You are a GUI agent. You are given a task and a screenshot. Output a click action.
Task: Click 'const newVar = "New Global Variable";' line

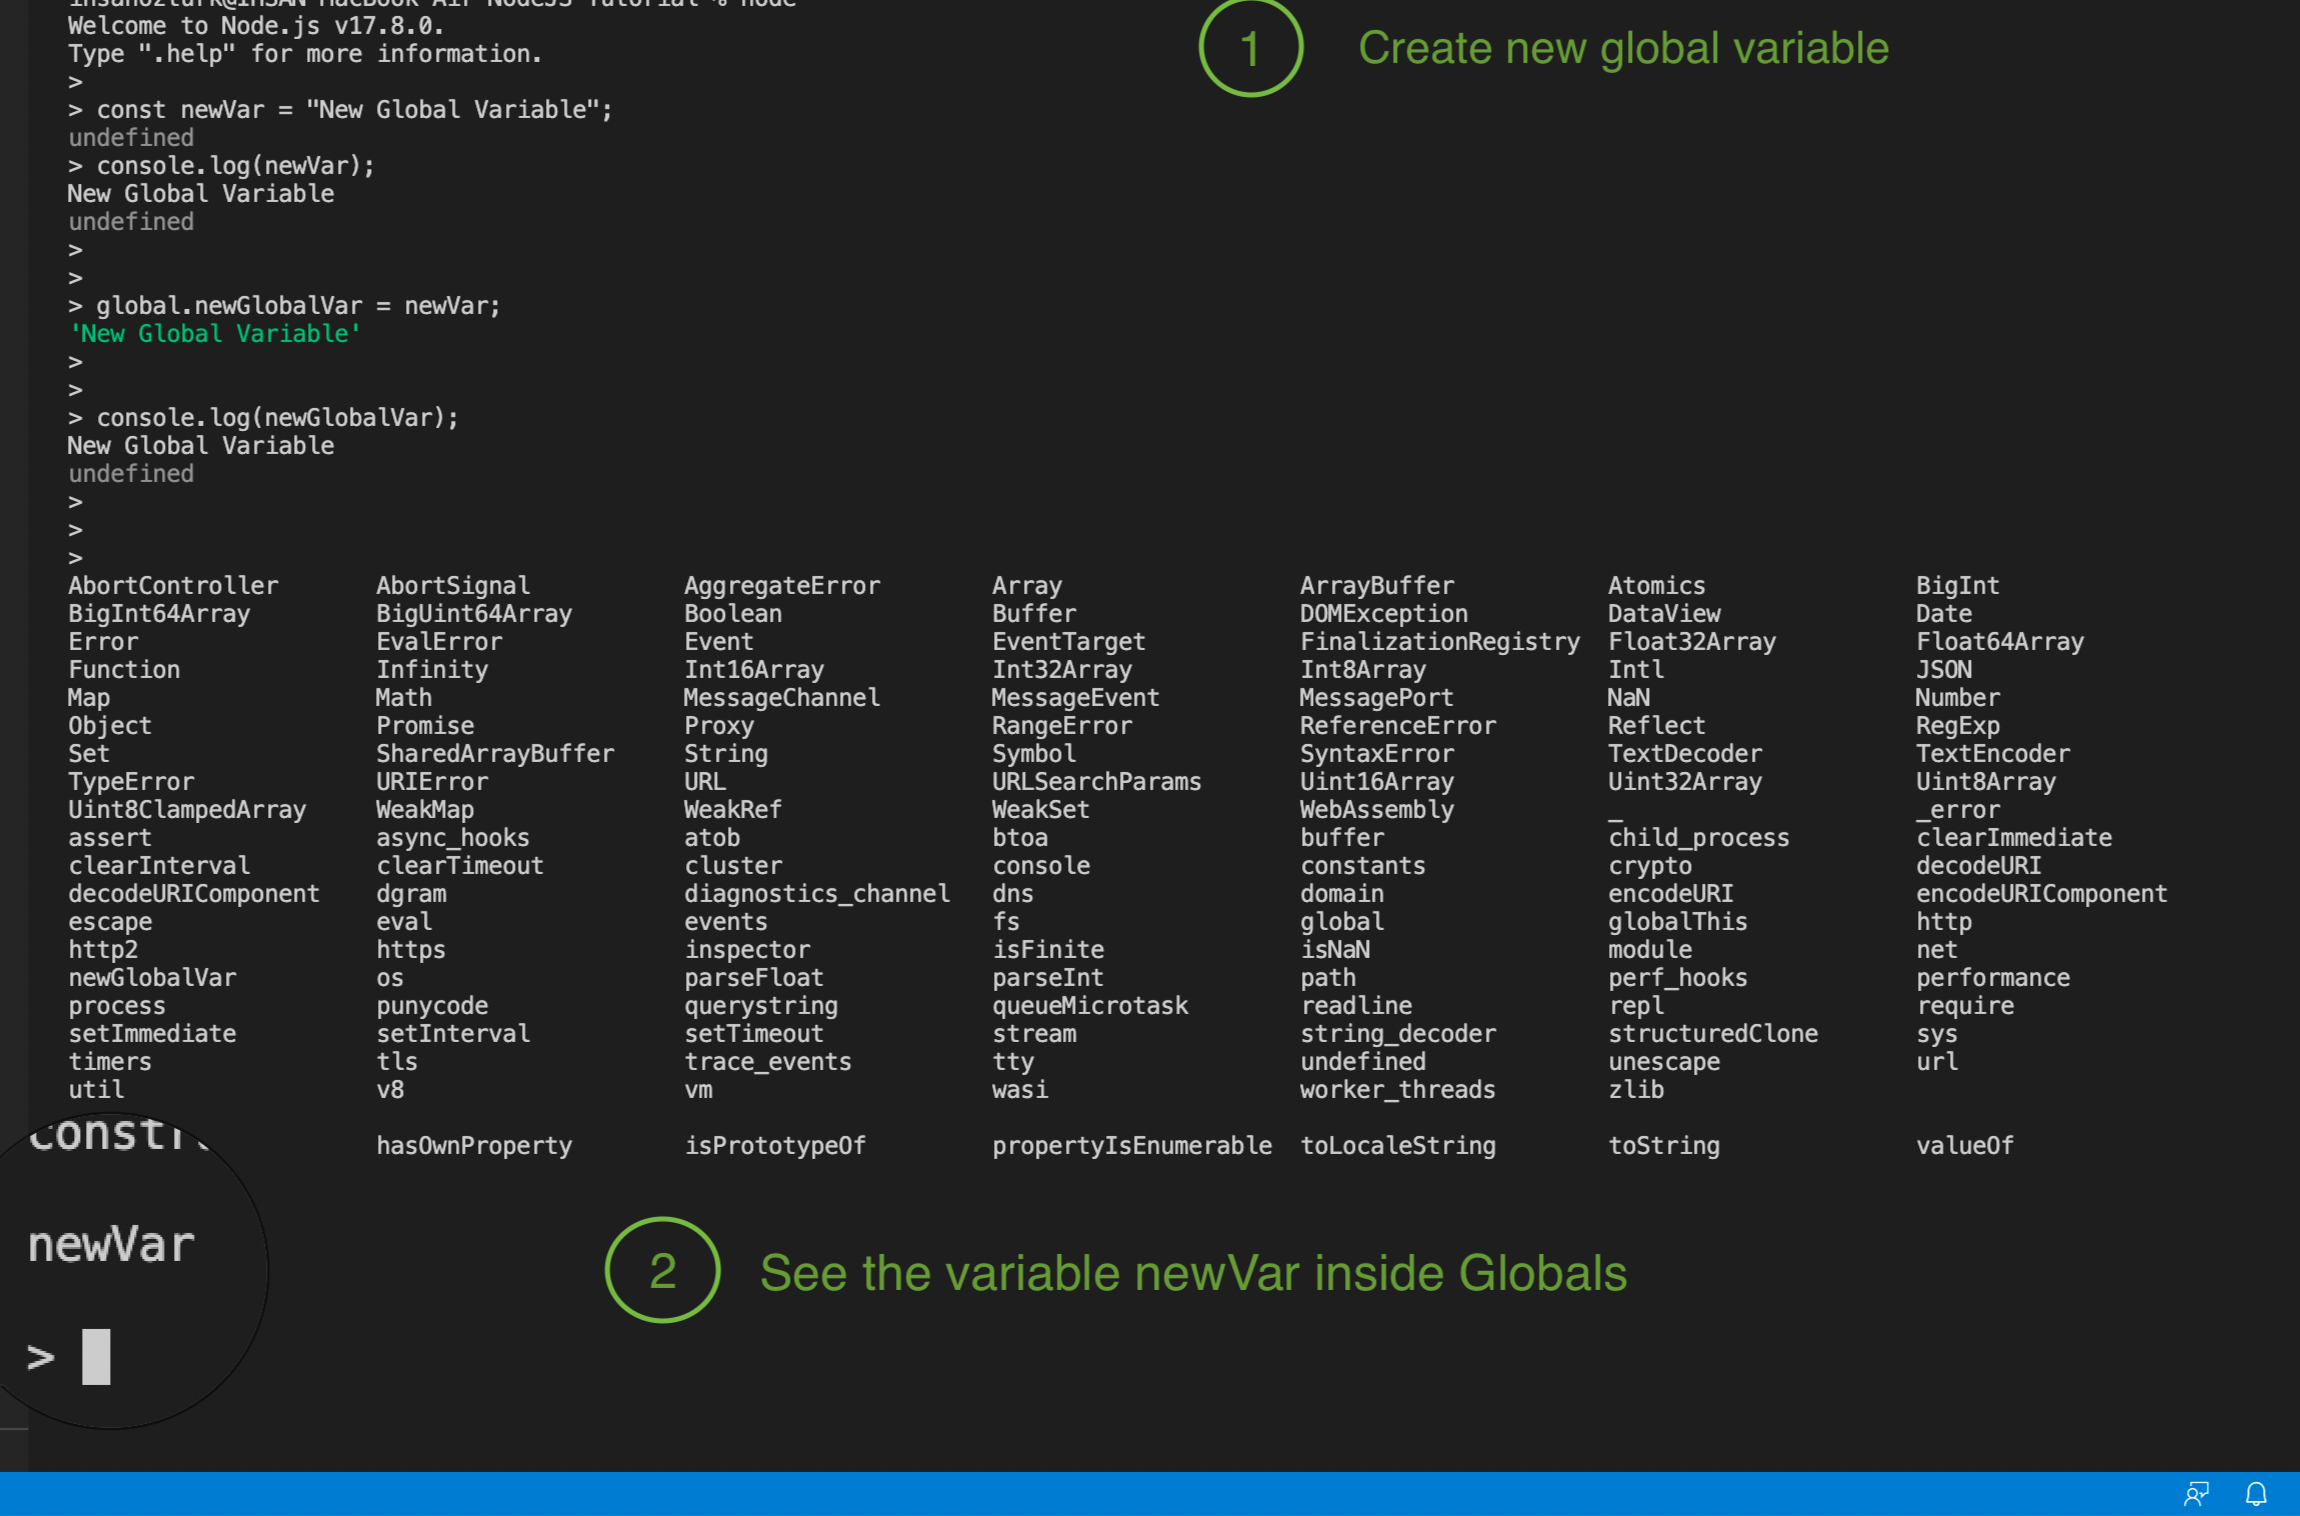pos(340,110)
